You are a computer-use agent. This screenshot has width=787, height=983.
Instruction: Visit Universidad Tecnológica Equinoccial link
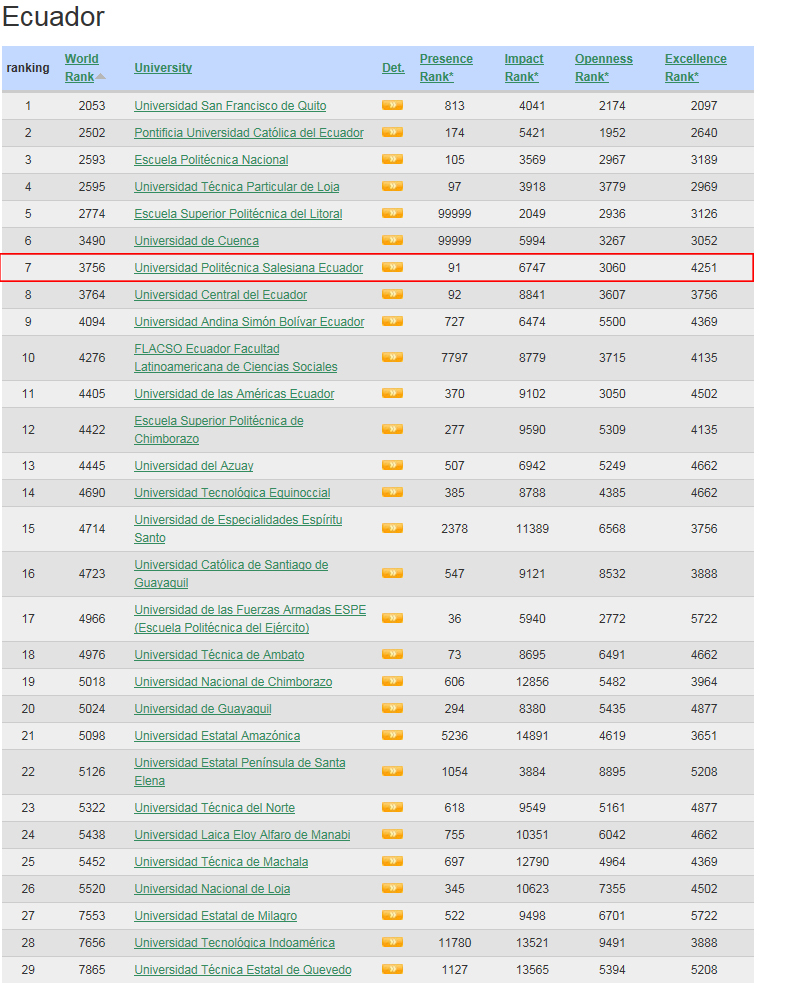coord(232,493)
